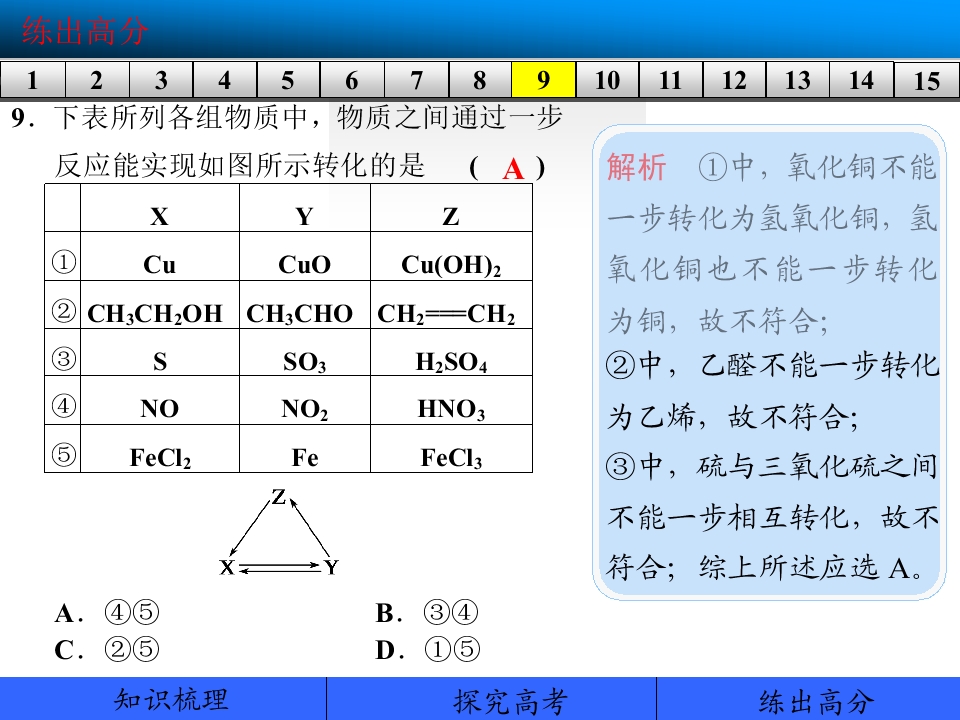Jump to question 2 tab
960x720 pixels.
coord(97,80)
